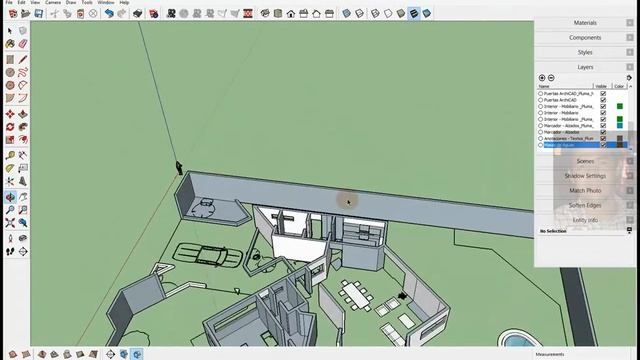Viewport: 640px width, 360px height.
Task: Choose the Tape Measure tool
Action: [10, 156]
